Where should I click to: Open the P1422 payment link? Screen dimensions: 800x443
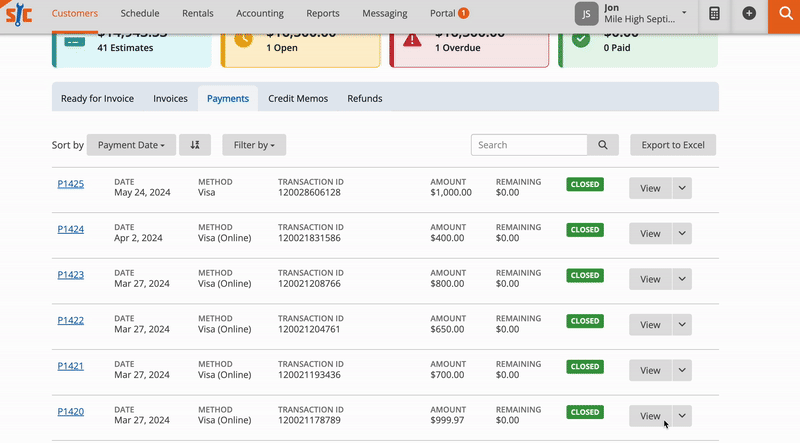click(70, 320)
